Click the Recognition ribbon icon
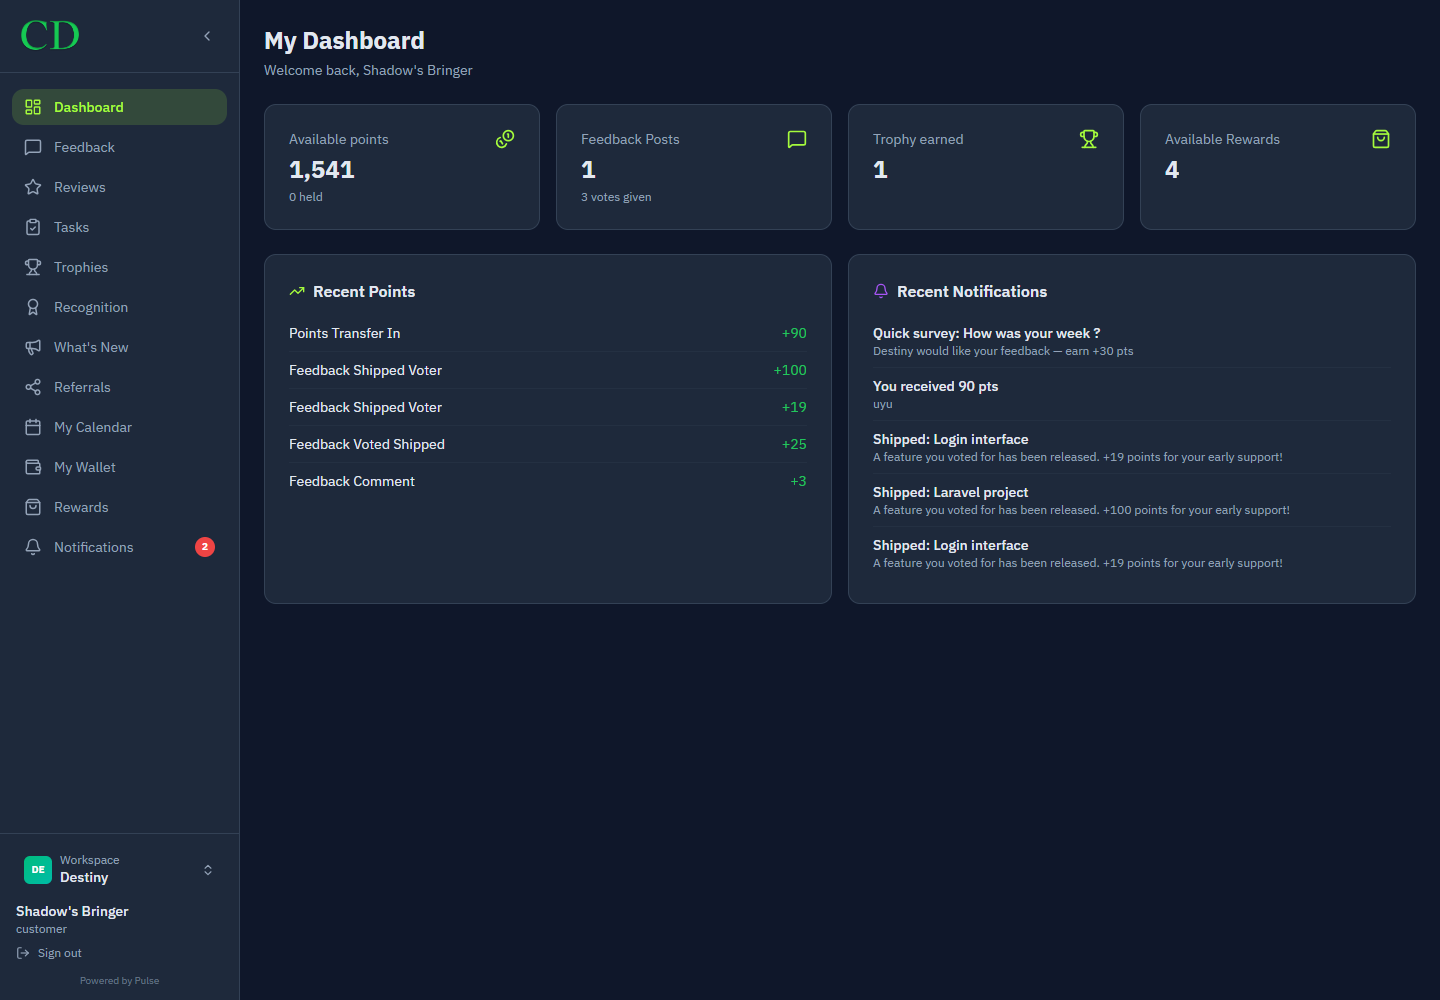The width and height of the screenshot is (1440, 1000). pyautogui.click(x=33, y=307)
